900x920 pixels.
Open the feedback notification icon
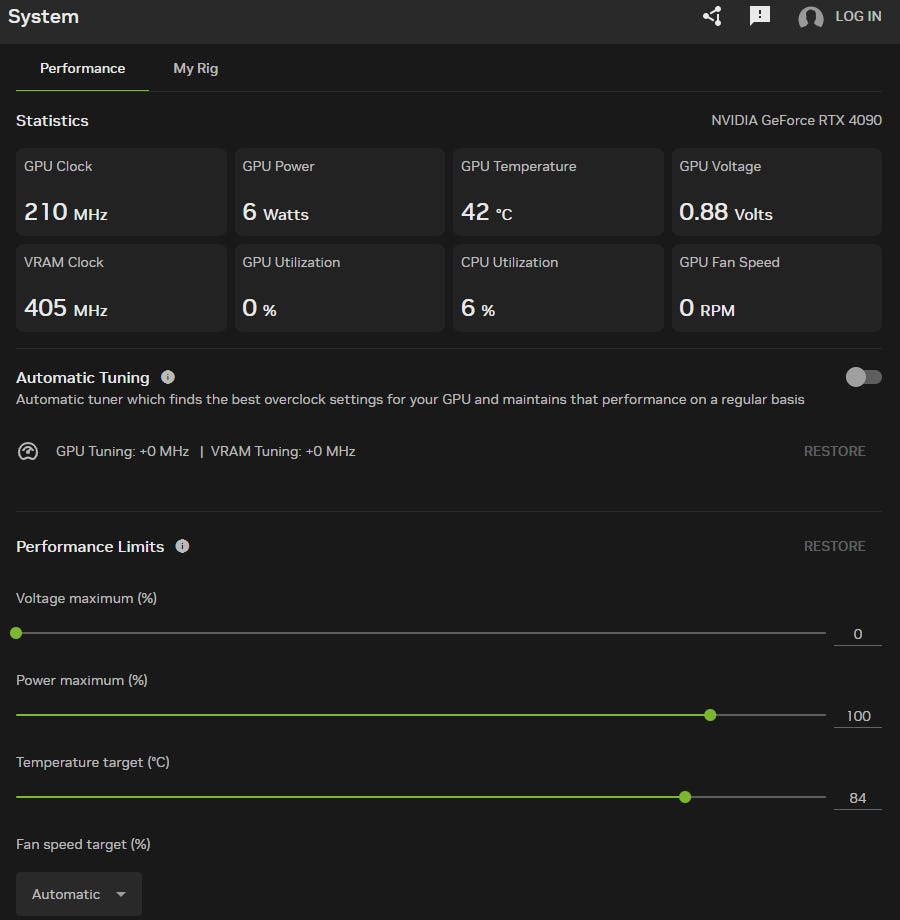tap(760, 16)
